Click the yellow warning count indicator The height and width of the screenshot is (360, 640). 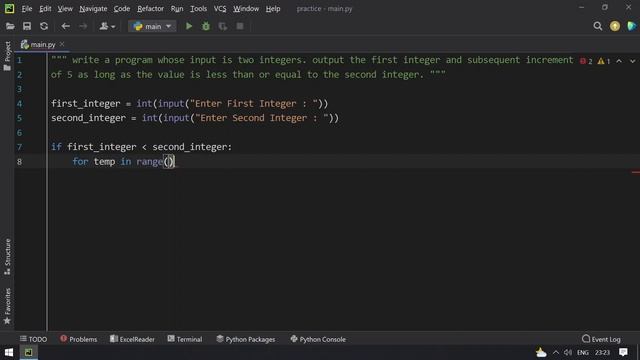click(x=604, y=61)
